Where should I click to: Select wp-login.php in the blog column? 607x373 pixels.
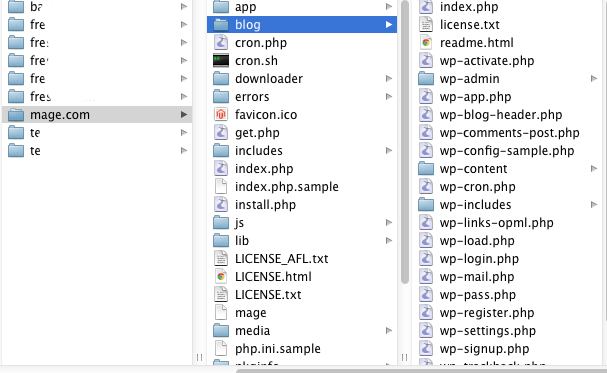pyautogui.click(x=479, y=259)
